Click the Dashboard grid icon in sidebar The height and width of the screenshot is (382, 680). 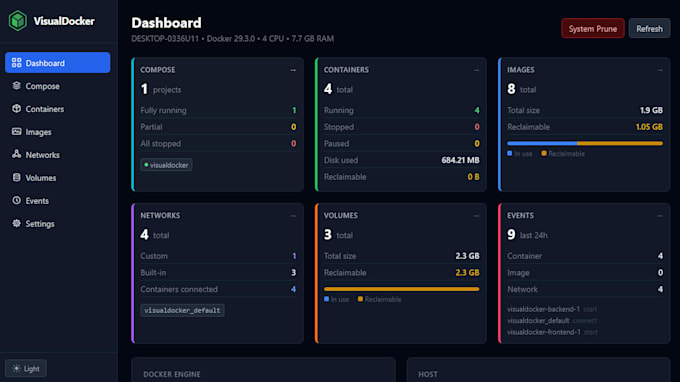[x=16, y=63]
